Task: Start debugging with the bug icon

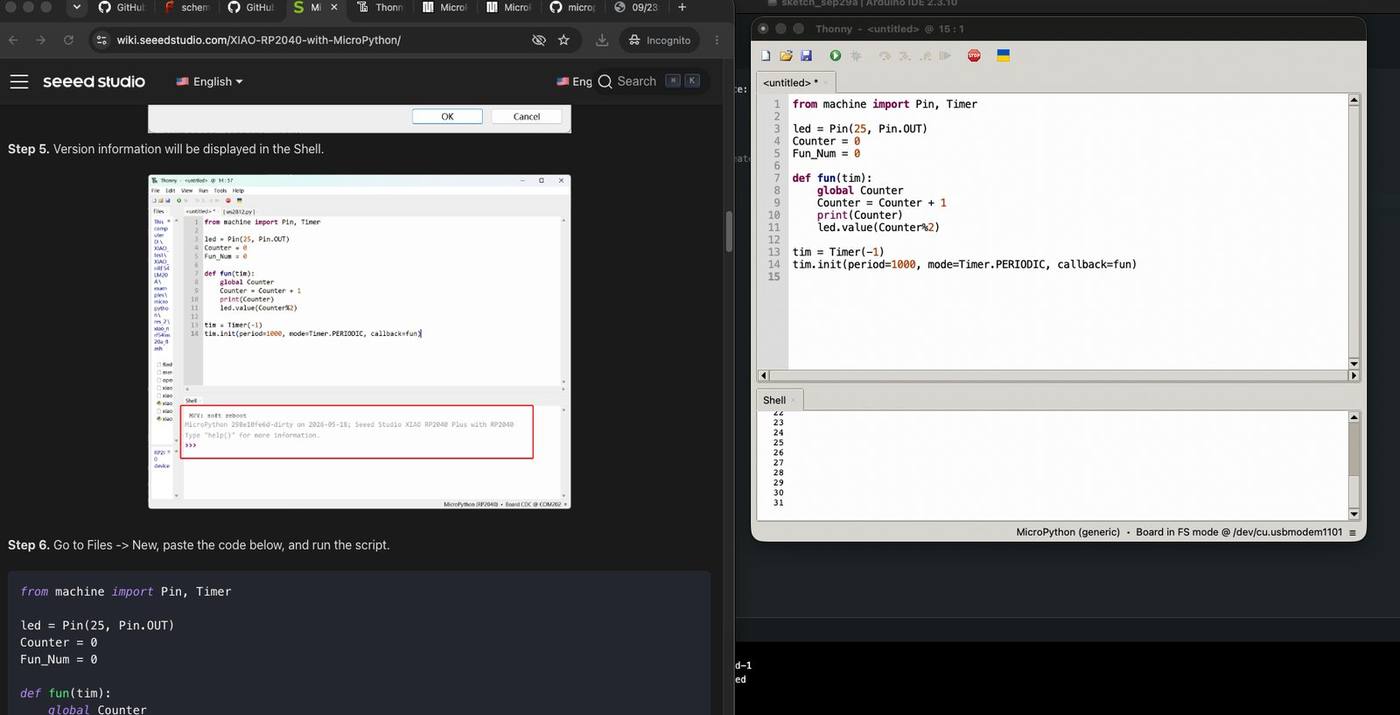Action: click(x=855, y=56)
